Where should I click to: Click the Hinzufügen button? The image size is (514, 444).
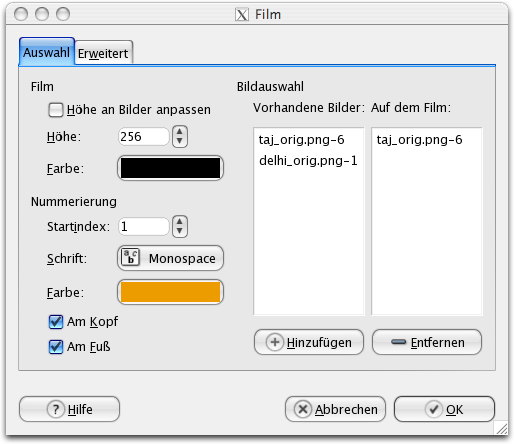pyautogui.click(x=309, y=342)
